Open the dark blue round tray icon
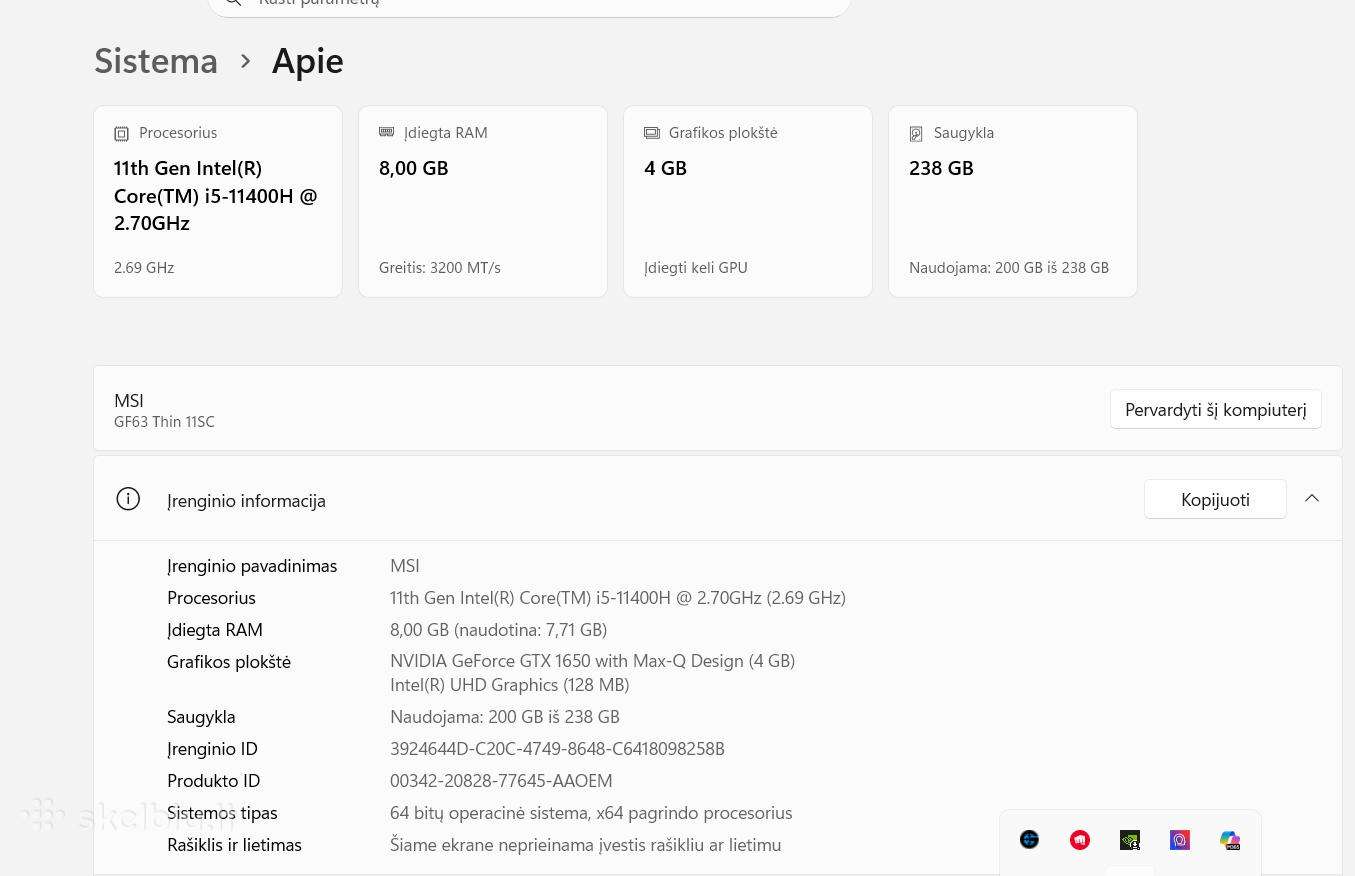This screenshot has height=876, width=1355. click(1030, 840)
